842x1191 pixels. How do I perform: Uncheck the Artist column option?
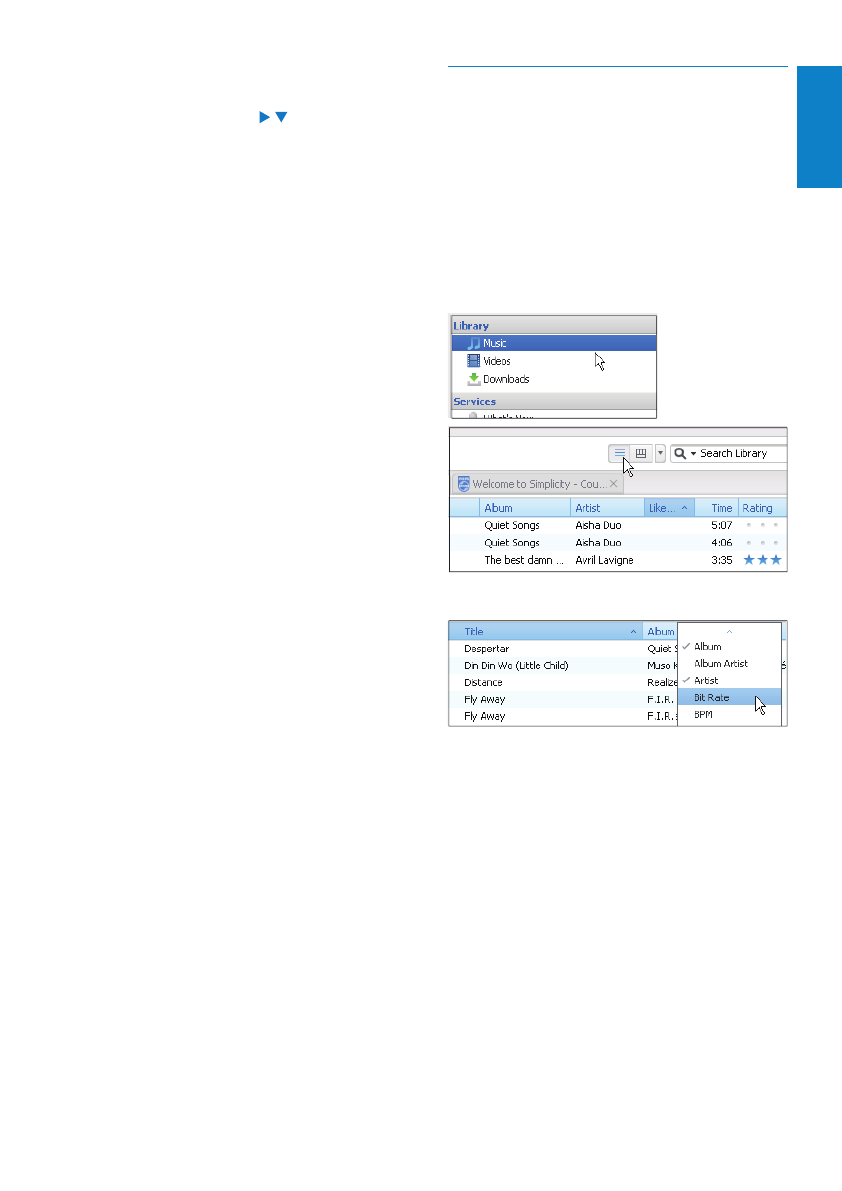point(705,680)
